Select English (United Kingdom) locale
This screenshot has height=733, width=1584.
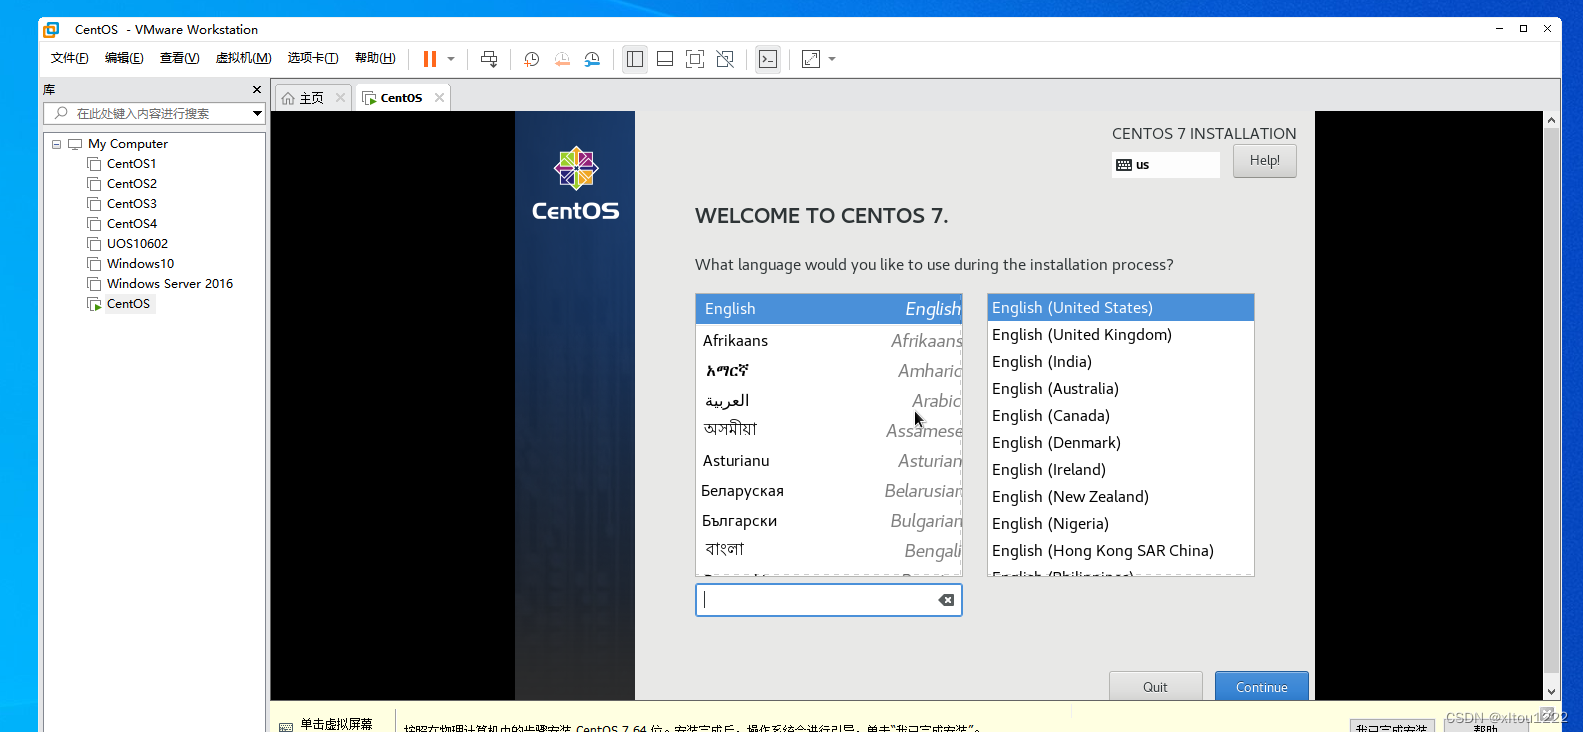[x=1120, y=335]
